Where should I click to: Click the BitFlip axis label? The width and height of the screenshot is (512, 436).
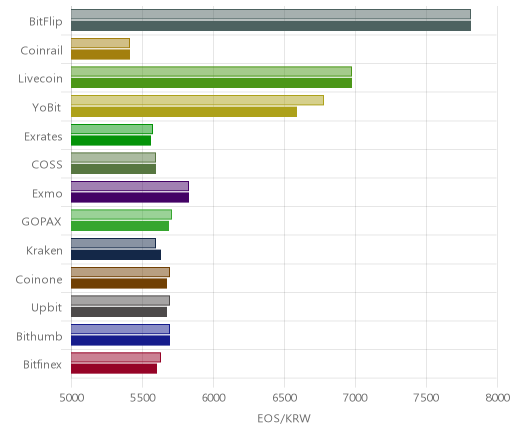(x=46, y=22)
